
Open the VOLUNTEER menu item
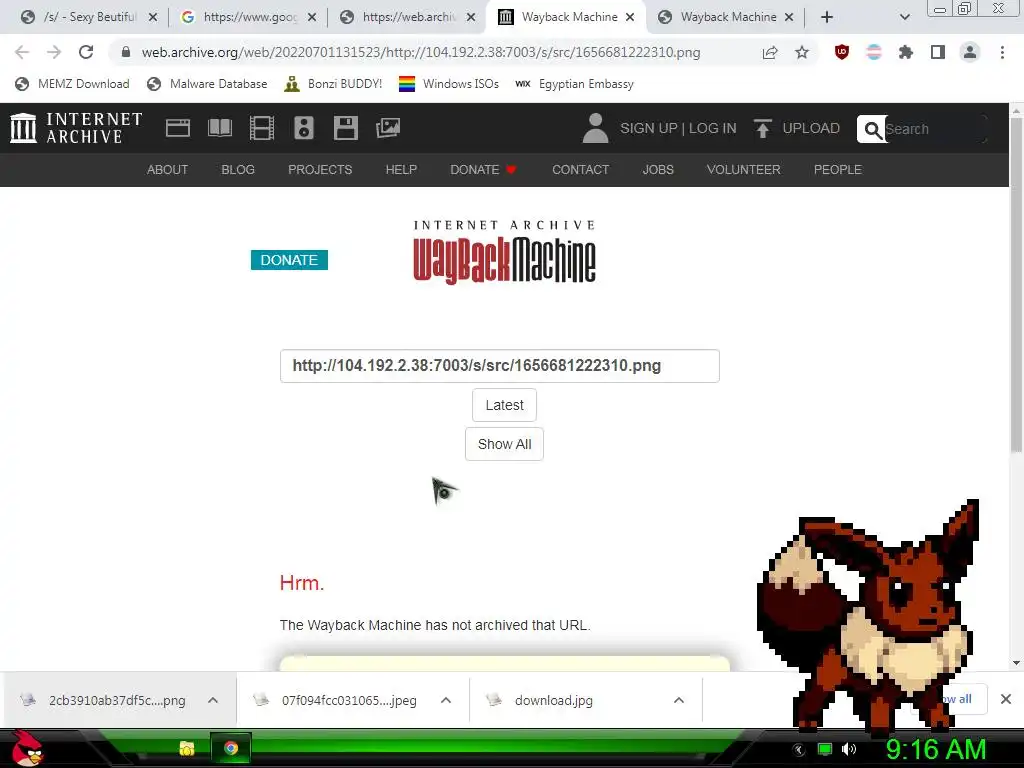743,170
